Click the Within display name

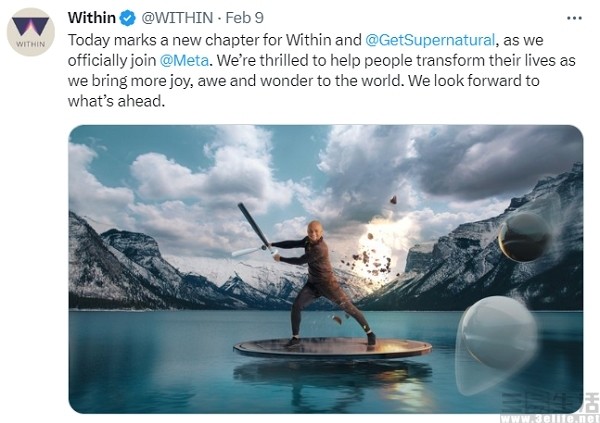92,18
